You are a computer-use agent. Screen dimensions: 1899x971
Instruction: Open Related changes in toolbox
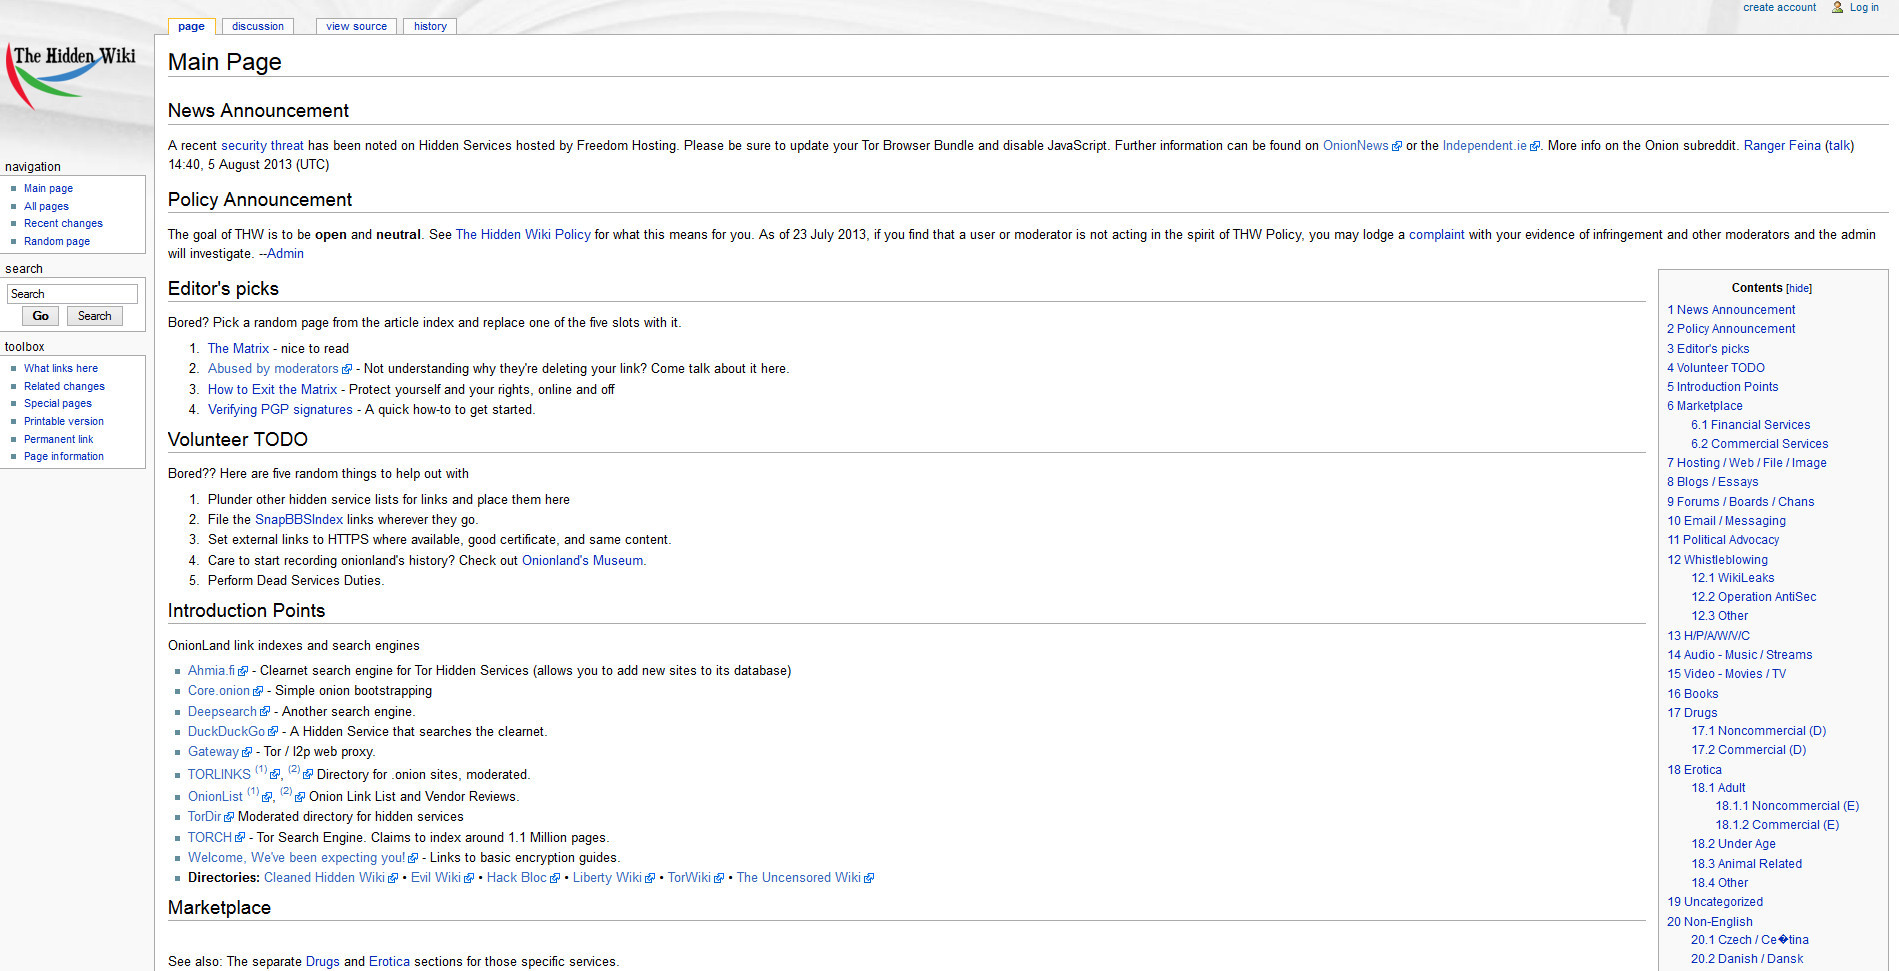pyautogui.click(x=64, y=386)
